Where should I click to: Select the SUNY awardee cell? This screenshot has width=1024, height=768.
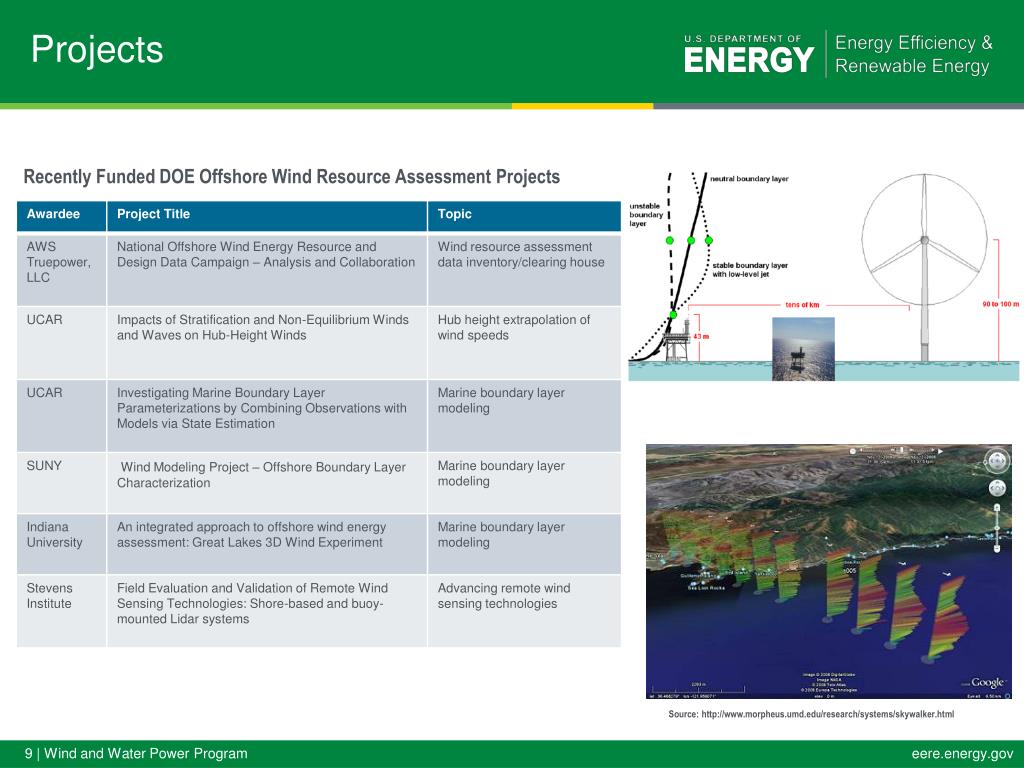pos(61,483)
